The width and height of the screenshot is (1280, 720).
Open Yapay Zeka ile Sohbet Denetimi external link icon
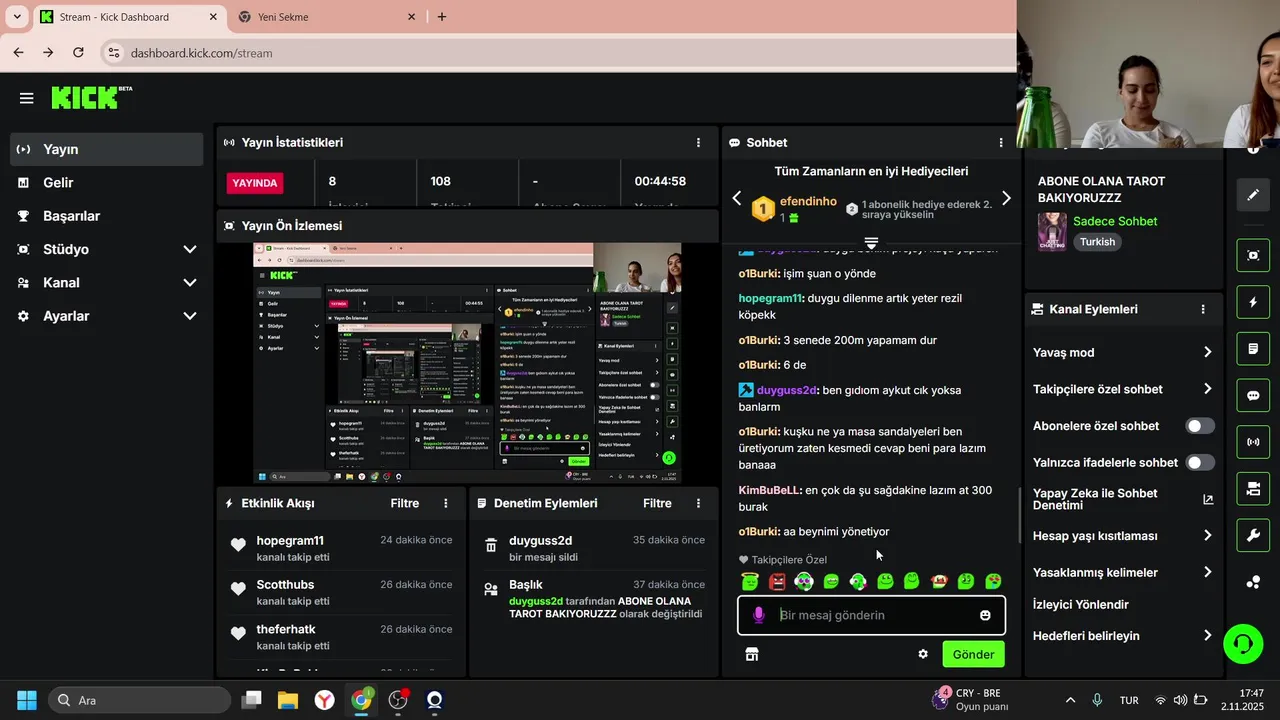click(x=1207, y=500)
